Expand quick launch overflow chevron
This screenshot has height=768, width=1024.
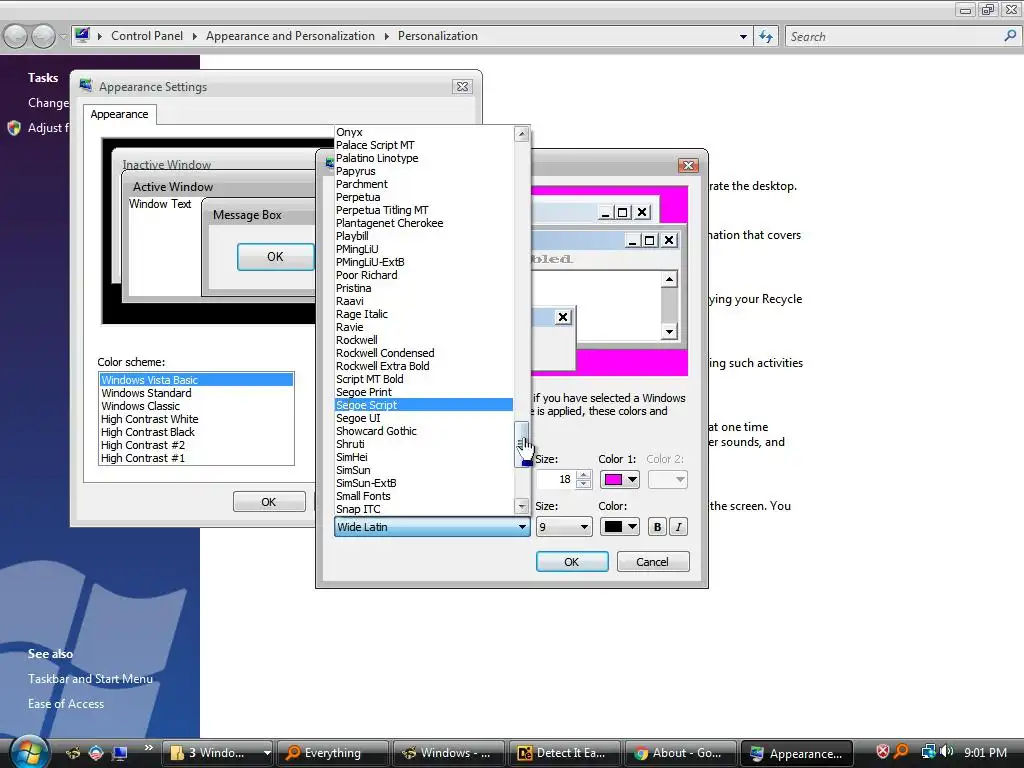[149, 748]
